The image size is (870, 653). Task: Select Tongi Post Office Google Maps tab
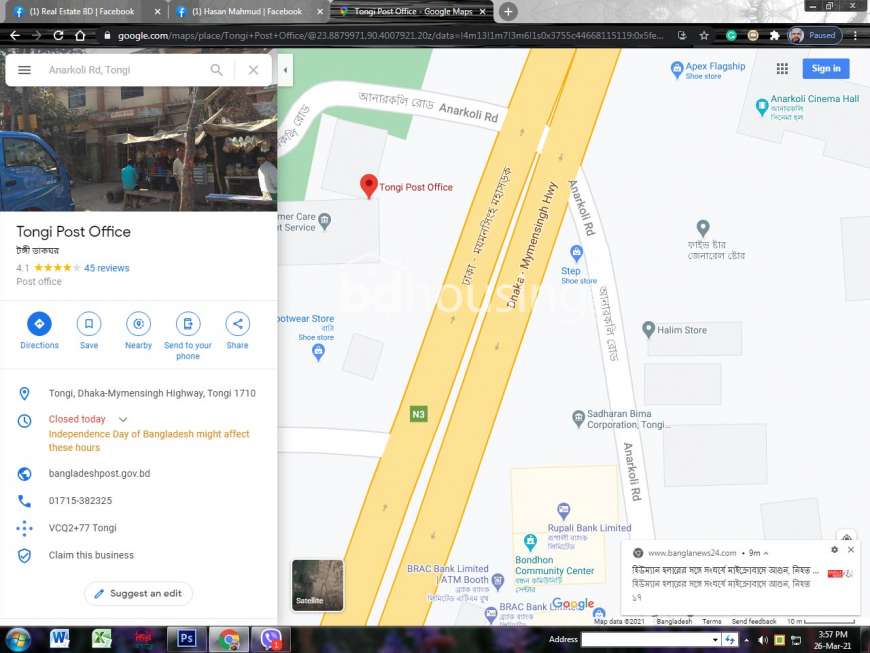(411, 12)
